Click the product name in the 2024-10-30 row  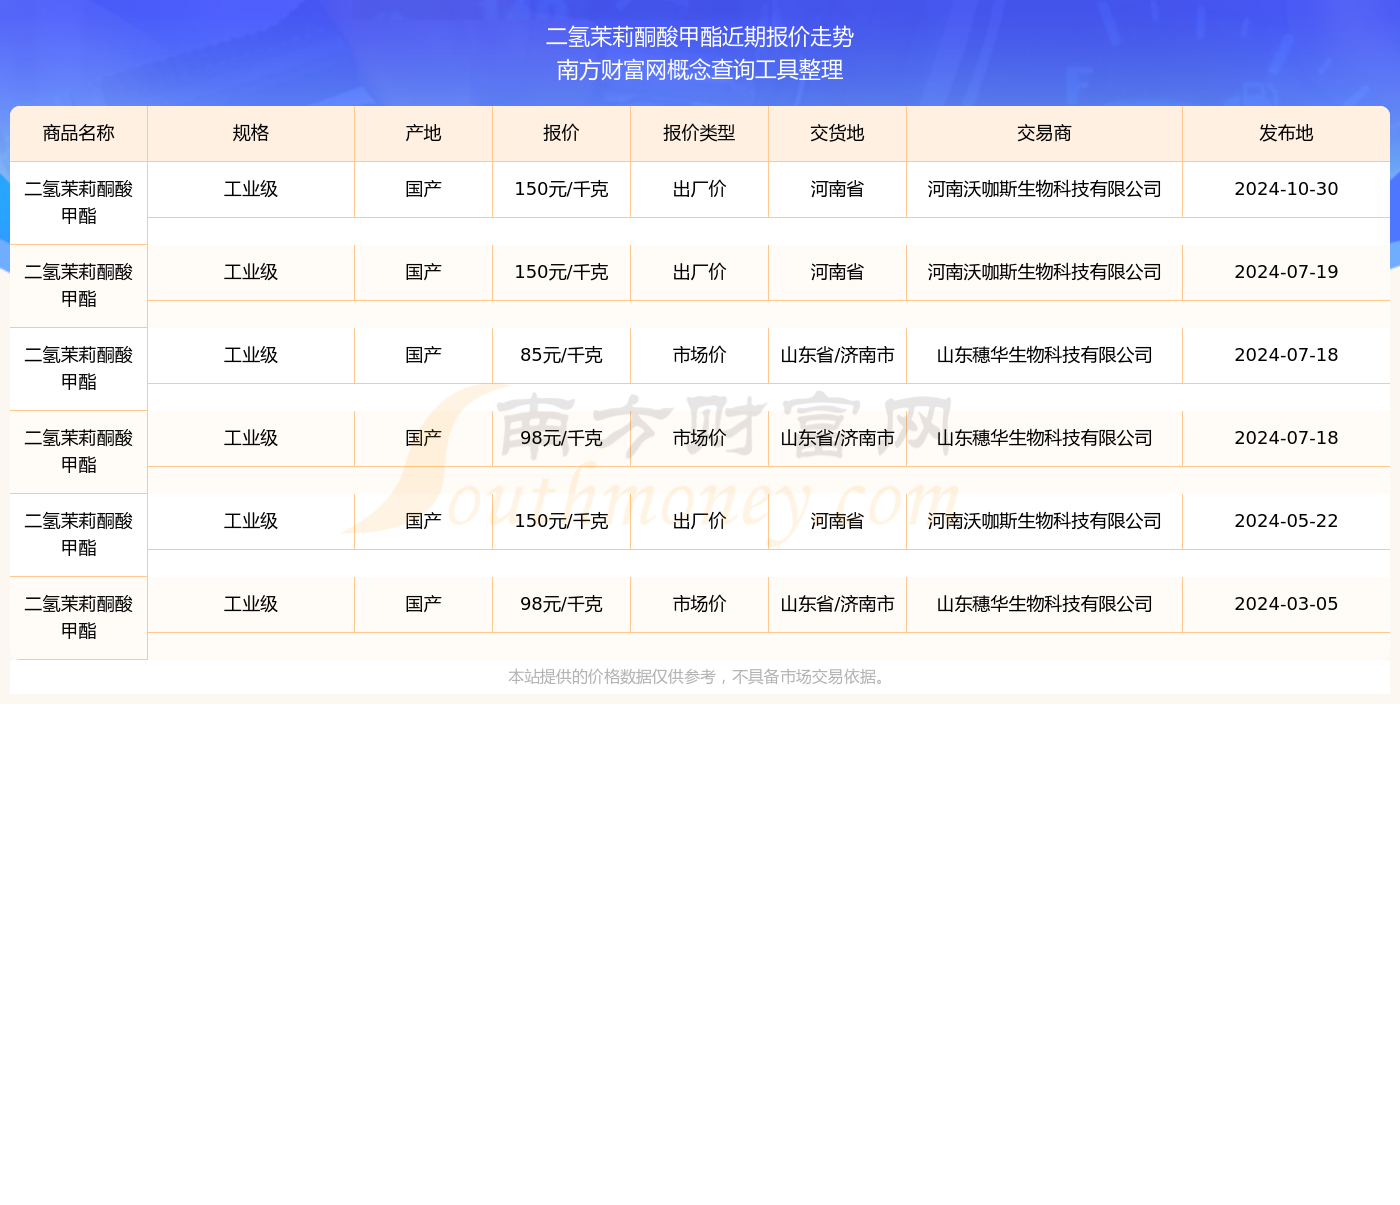(79, 203)
